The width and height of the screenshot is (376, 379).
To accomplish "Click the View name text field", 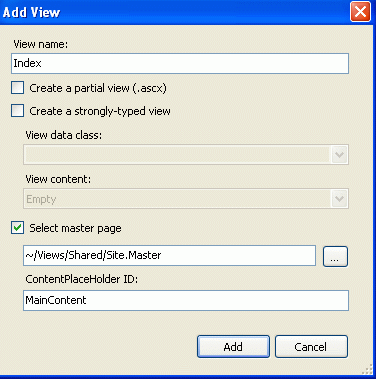I will pyautogui.click(x=180, y=63).
